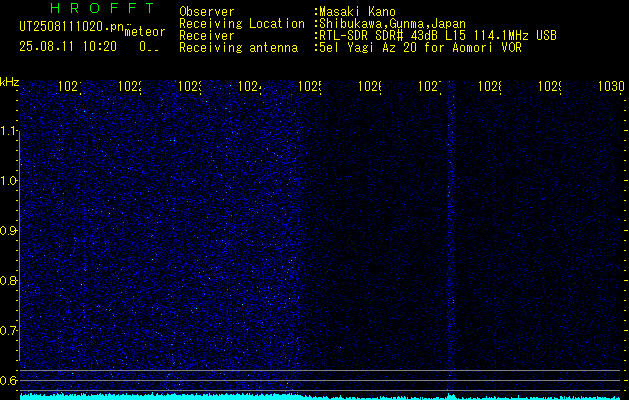Select the date stamp 25.08.11 10:20
629x400 pixels.
[68, 47]
